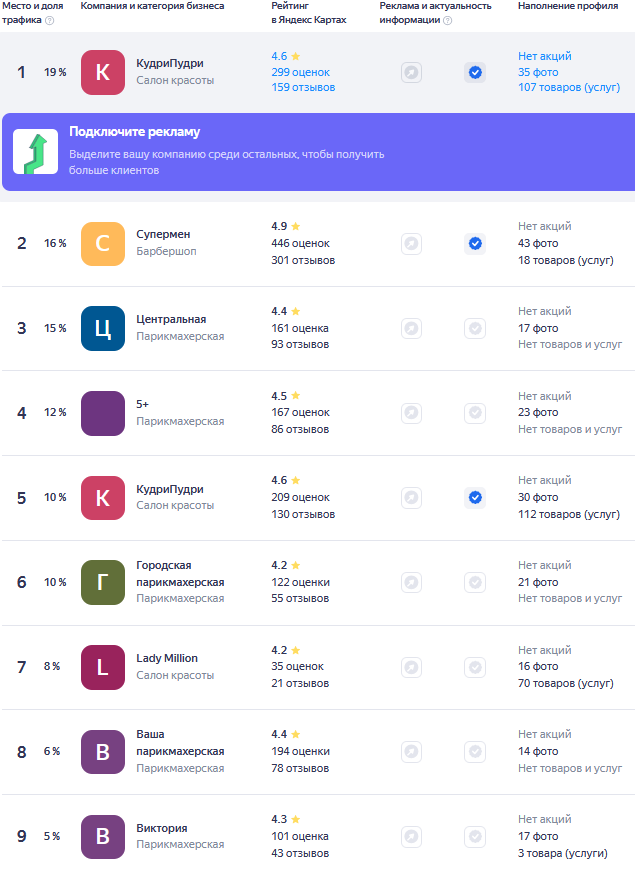
Task: Click the blue verified checkmark for Супермен
Action: click(475, 243)
